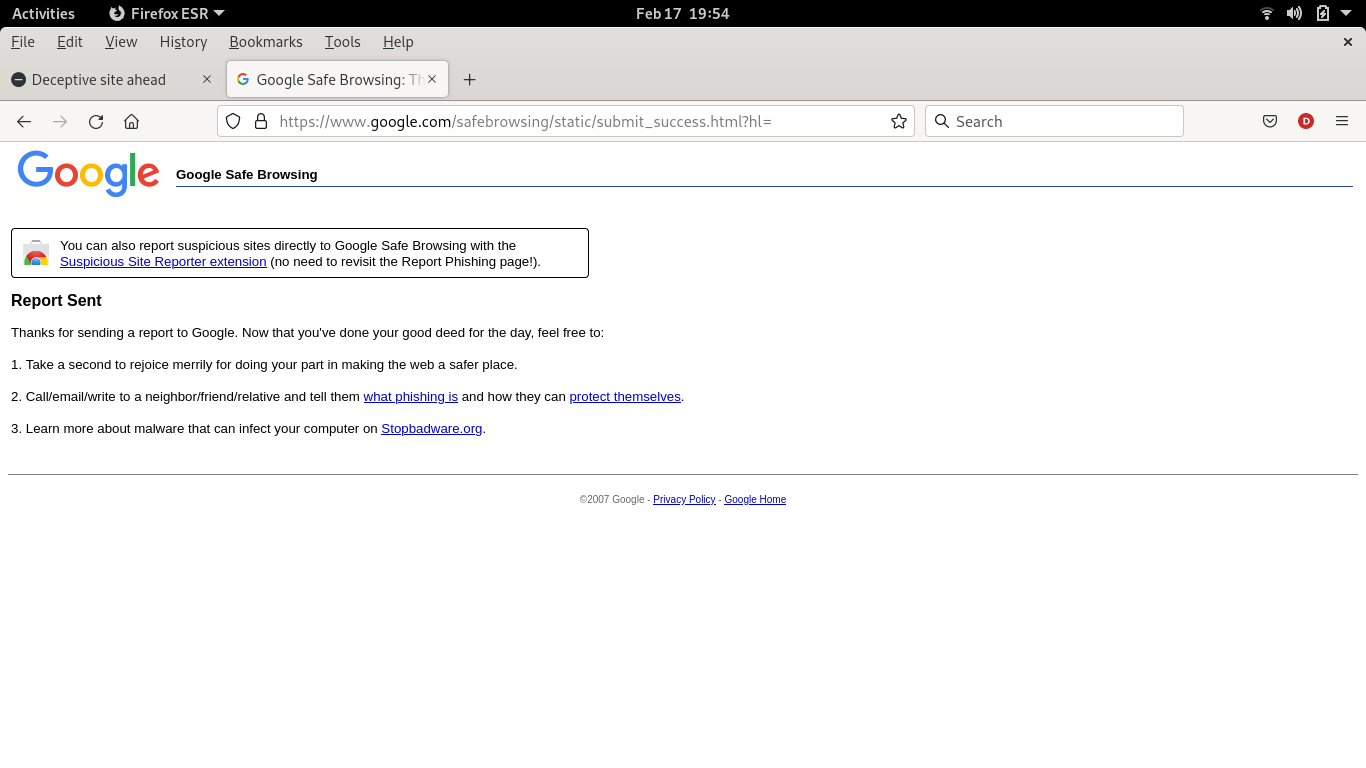Open the protect themselves link
1366x768 pixels.
click(x=625, y=397)
